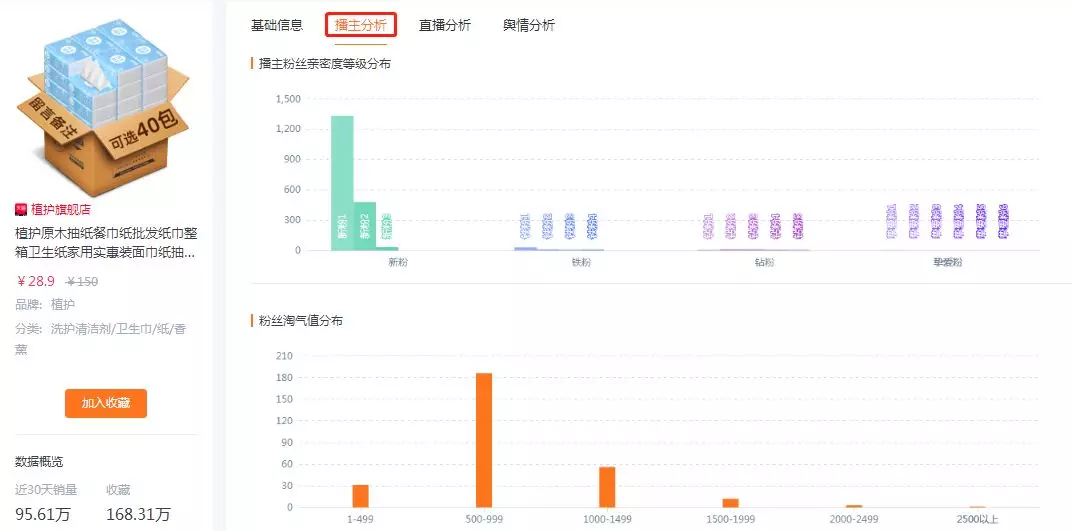Click the 铁粉 axis label
Viewport: 1072px width, 531px height.
pos(582,262)
